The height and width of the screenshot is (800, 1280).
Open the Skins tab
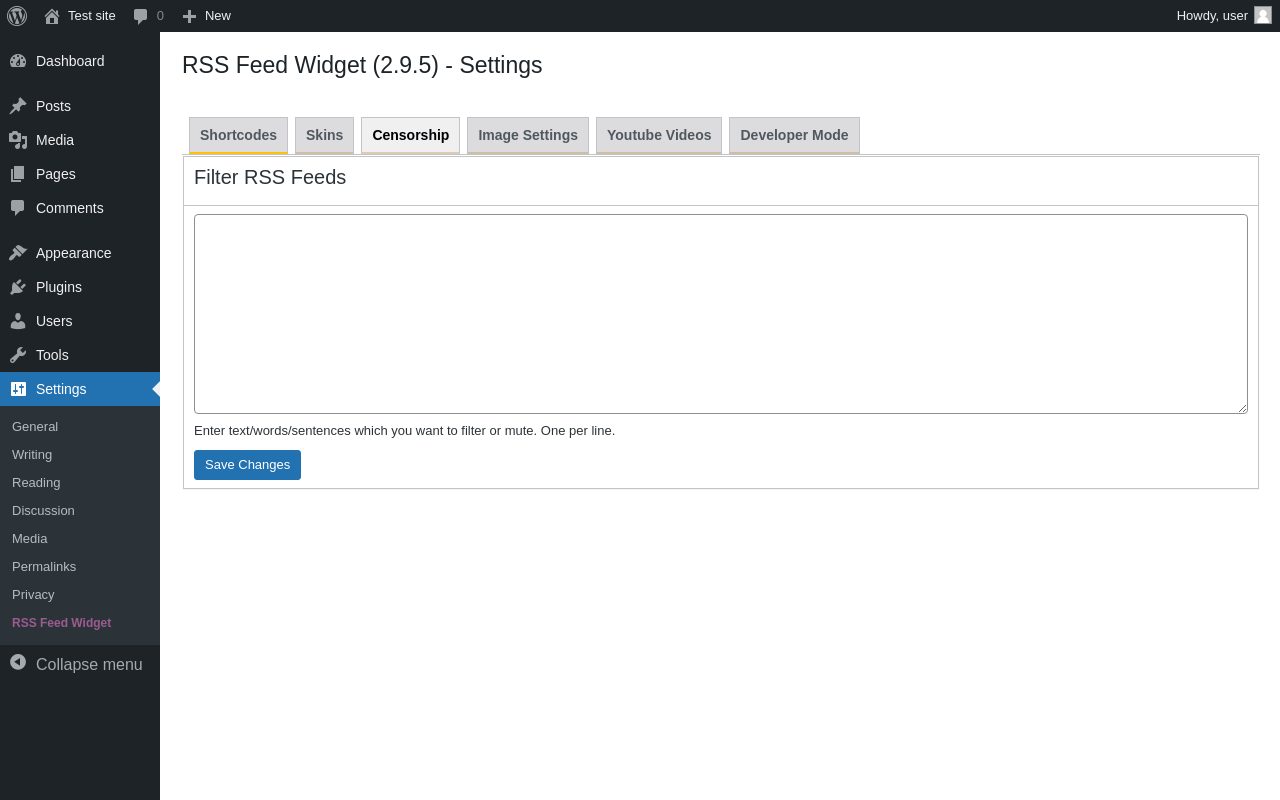point(324,135)
